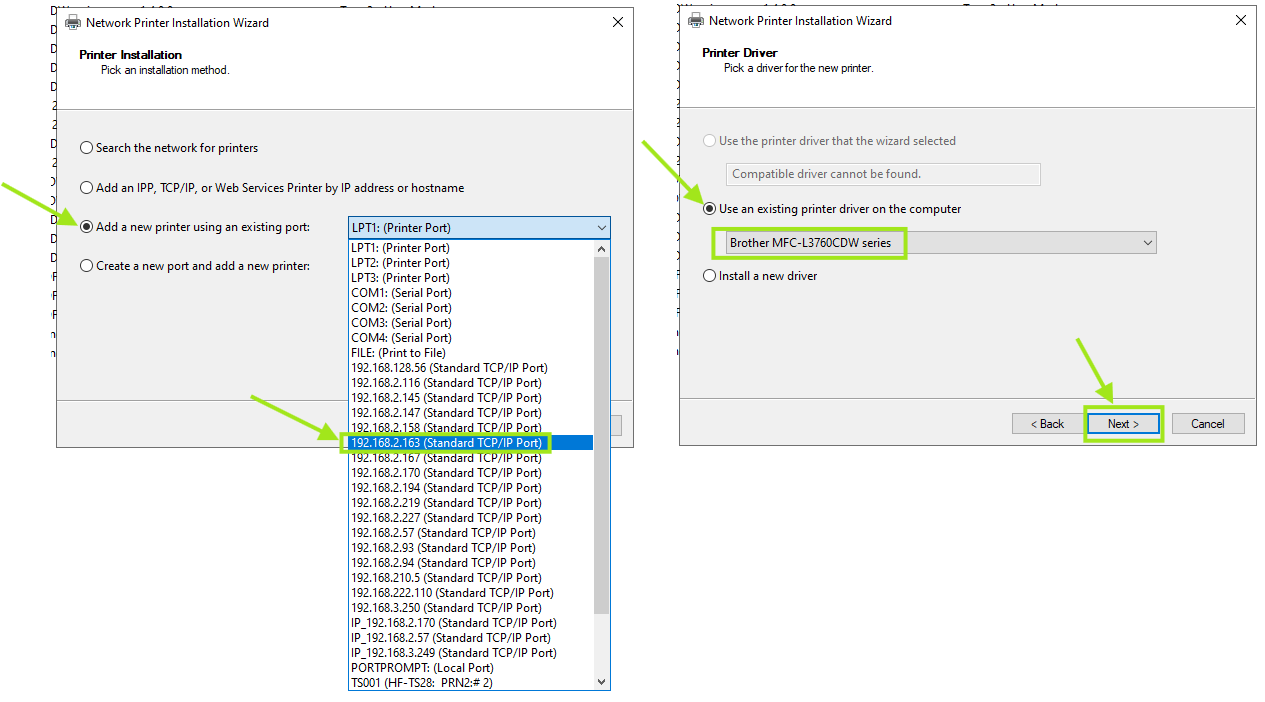Choose 'Create a new port and add a new printer'
This screenshot has height=702, width=1265.
[x=87, y=266]
